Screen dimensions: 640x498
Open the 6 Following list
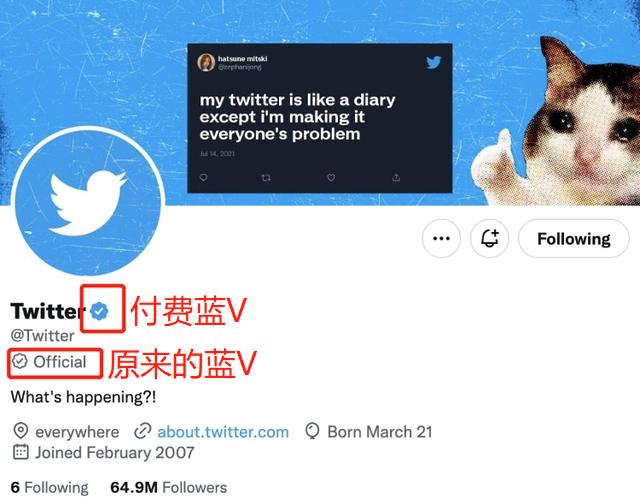pos(49,487)
